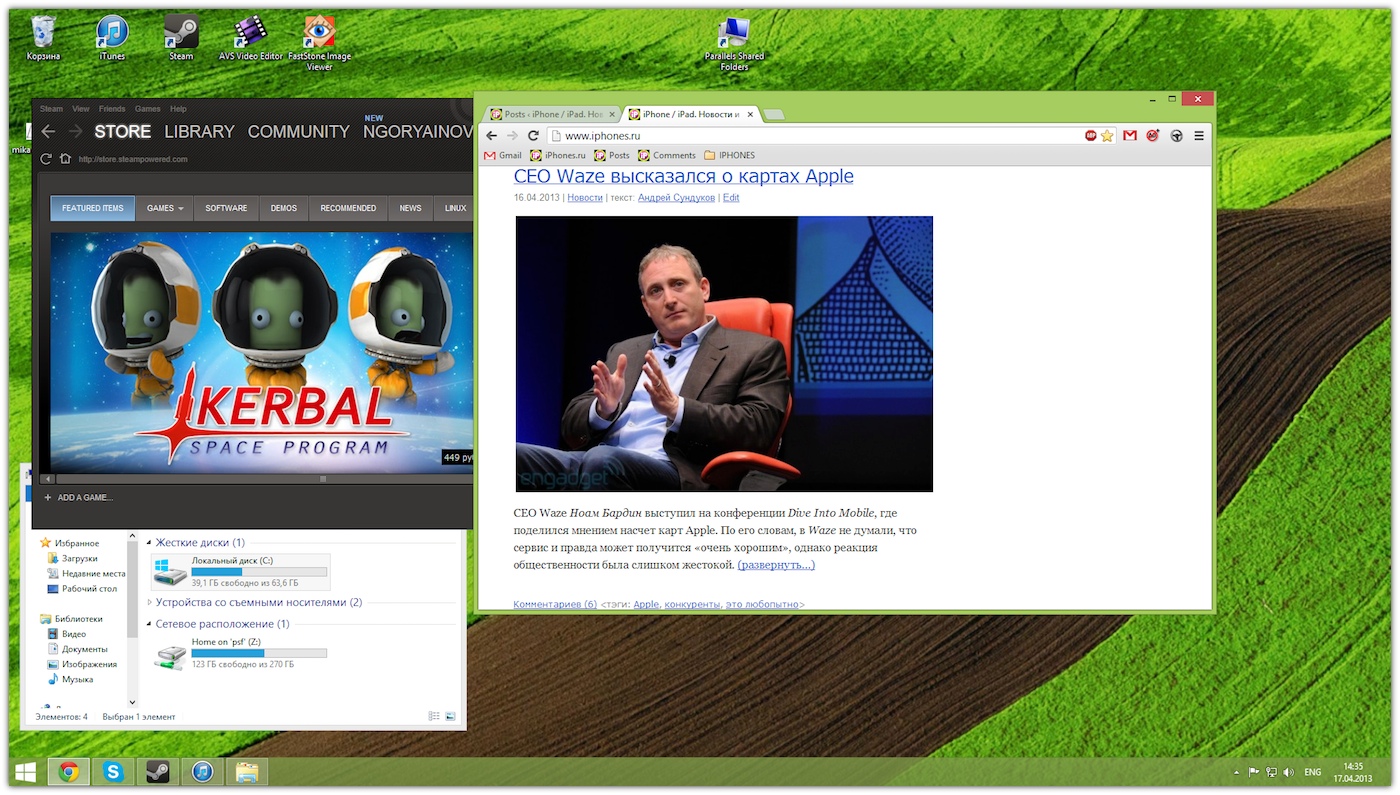Image resolution: width=1400 pixels, height=795 pixels.
Task: Select the Demos tab in Steam store
Action: 284,208
